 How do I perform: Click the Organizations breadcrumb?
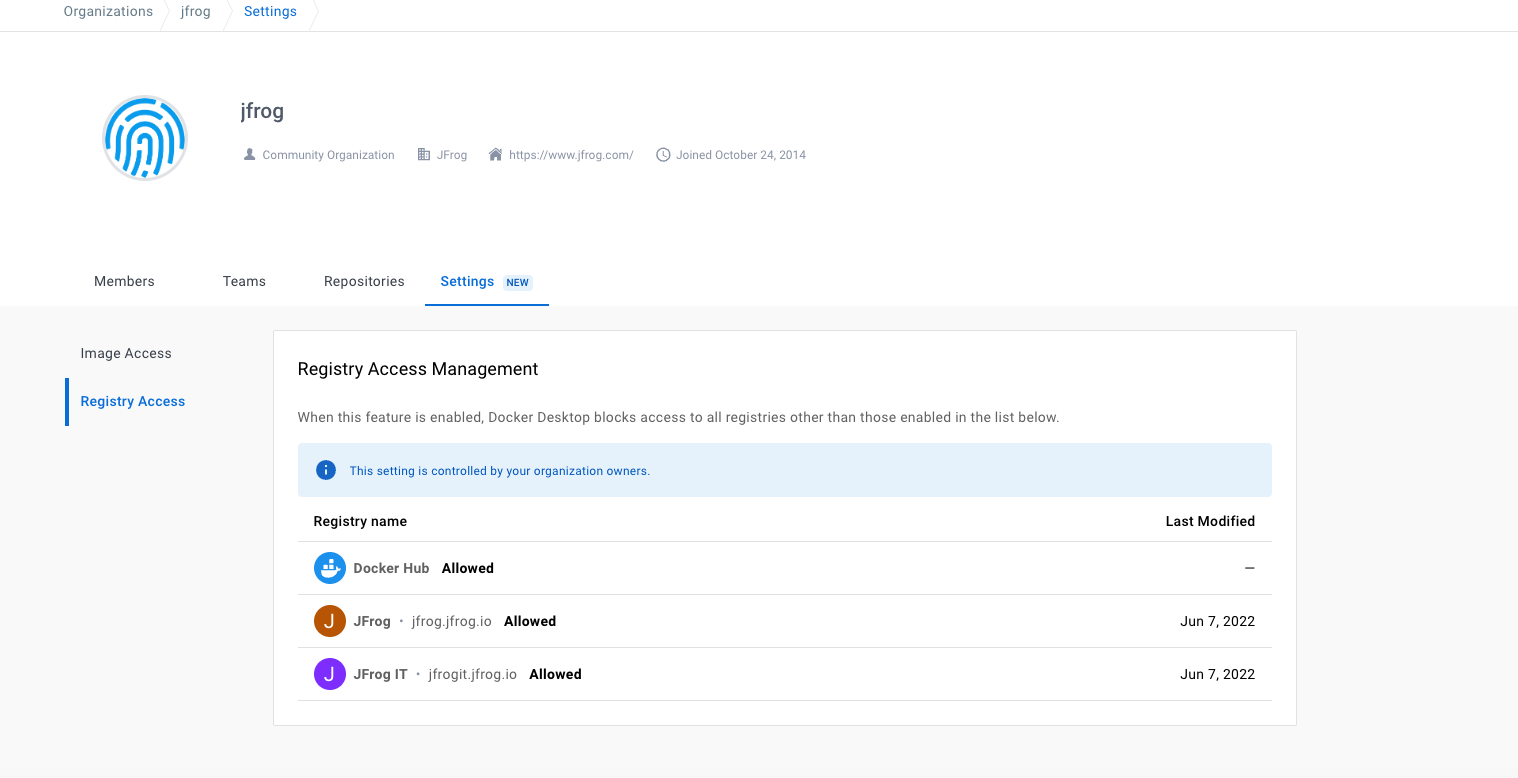[x=108, y=11]
